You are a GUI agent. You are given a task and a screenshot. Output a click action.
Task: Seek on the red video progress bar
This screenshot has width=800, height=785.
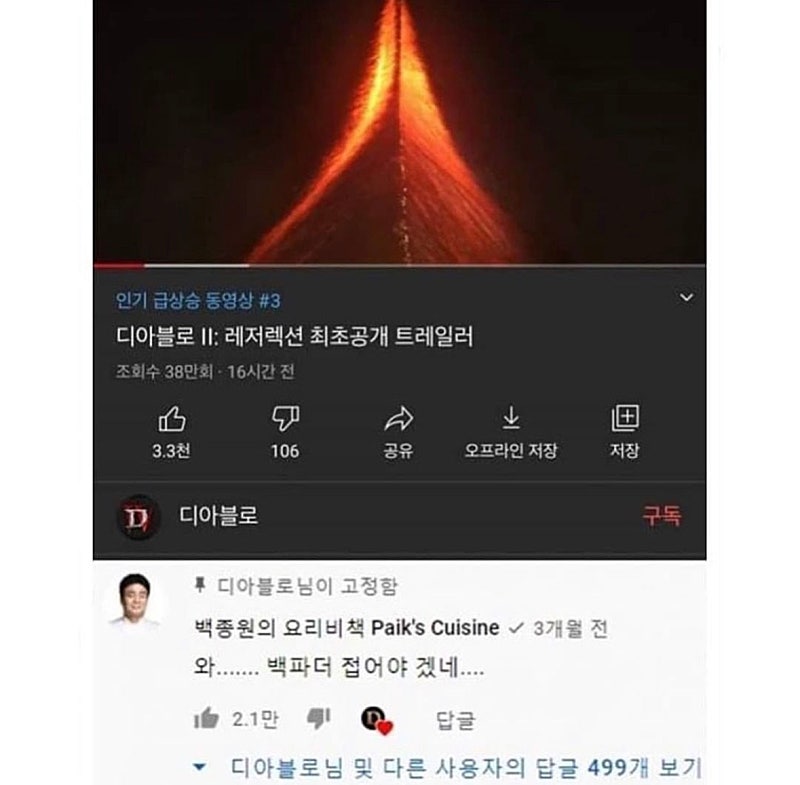(399, 265)
